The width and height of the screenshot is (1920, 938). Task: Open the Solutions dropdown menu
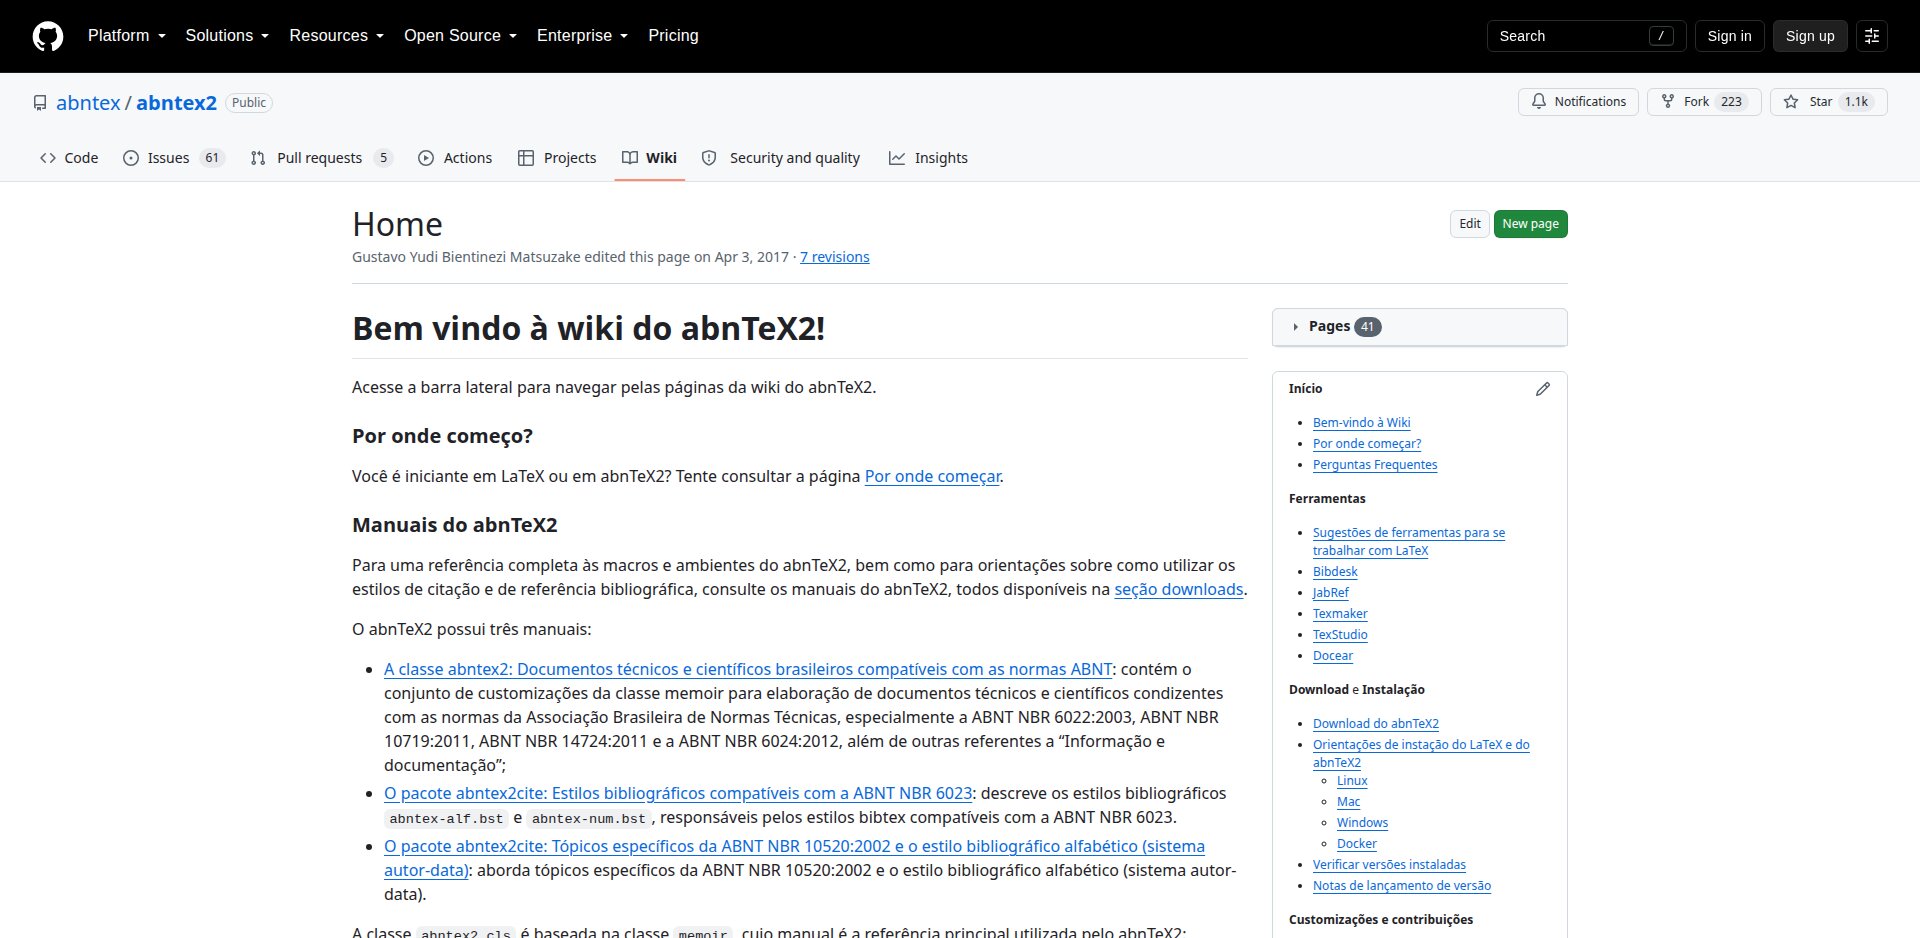point(227,36)
